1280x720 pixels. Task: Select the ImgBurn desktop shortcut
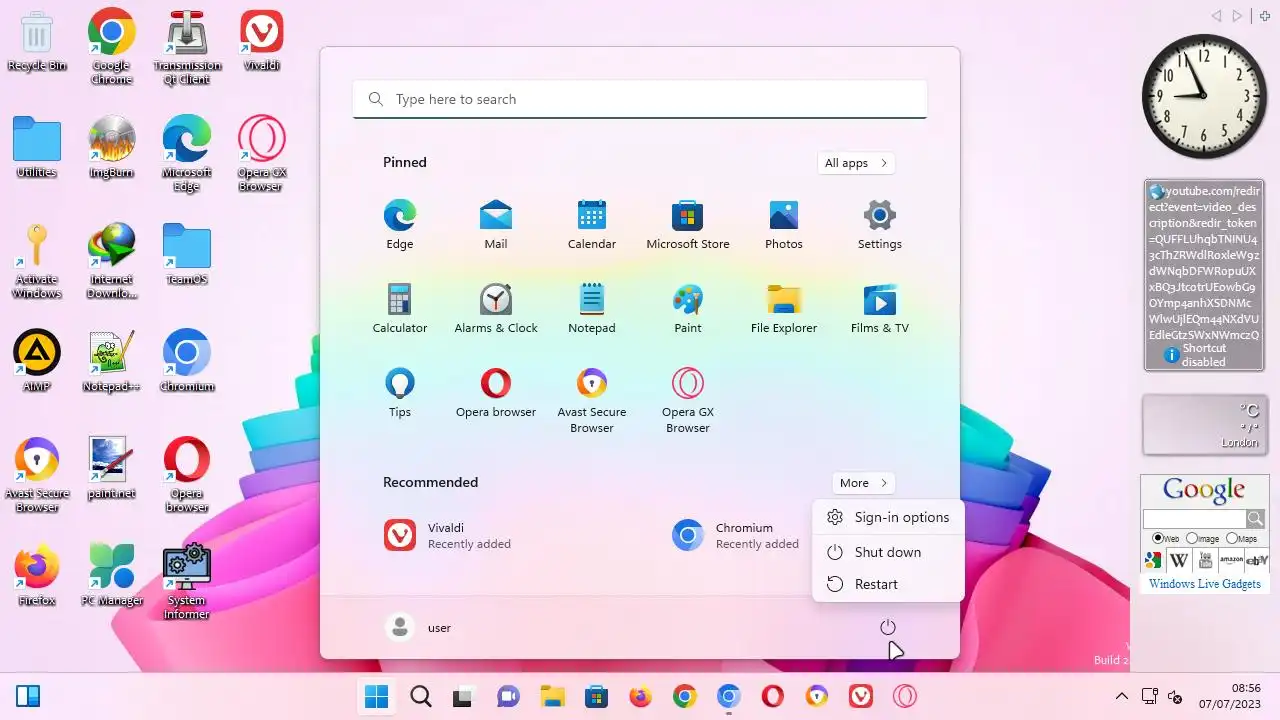[112, 147]
